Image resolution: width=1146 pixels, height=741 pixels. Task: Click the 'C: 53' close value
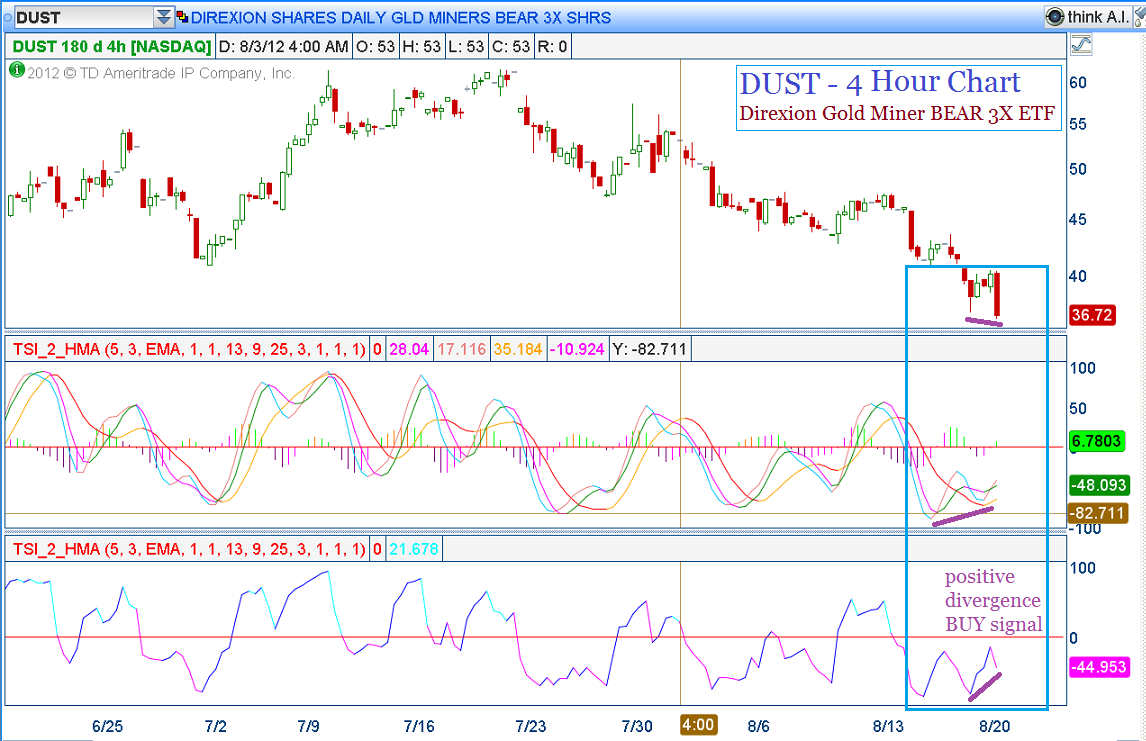pyautogui.click(x=511, y=47)
